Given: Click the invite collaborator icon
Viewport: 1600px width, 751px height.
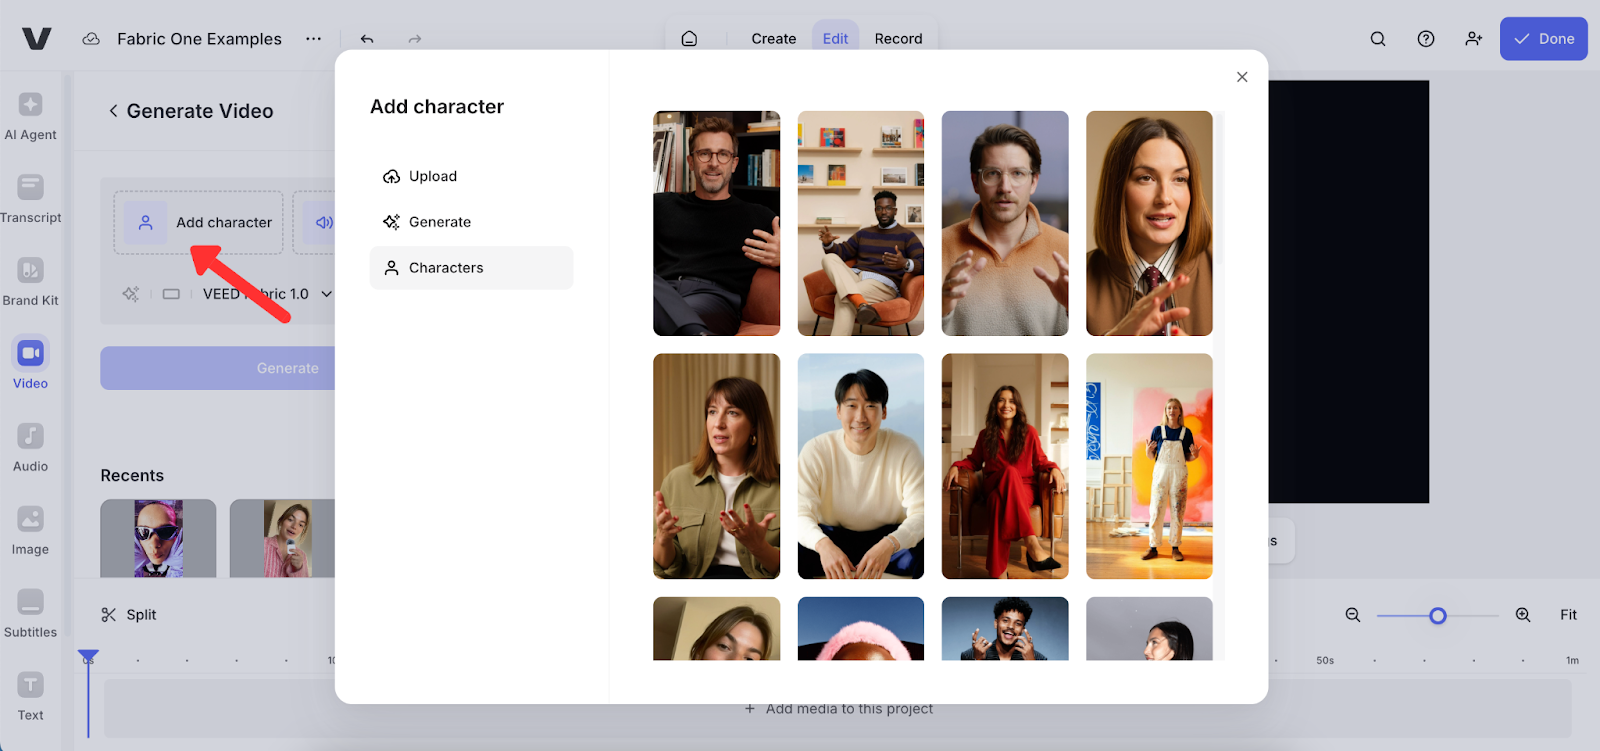Looking at the screenshot, I should [x=1474, y=39].
